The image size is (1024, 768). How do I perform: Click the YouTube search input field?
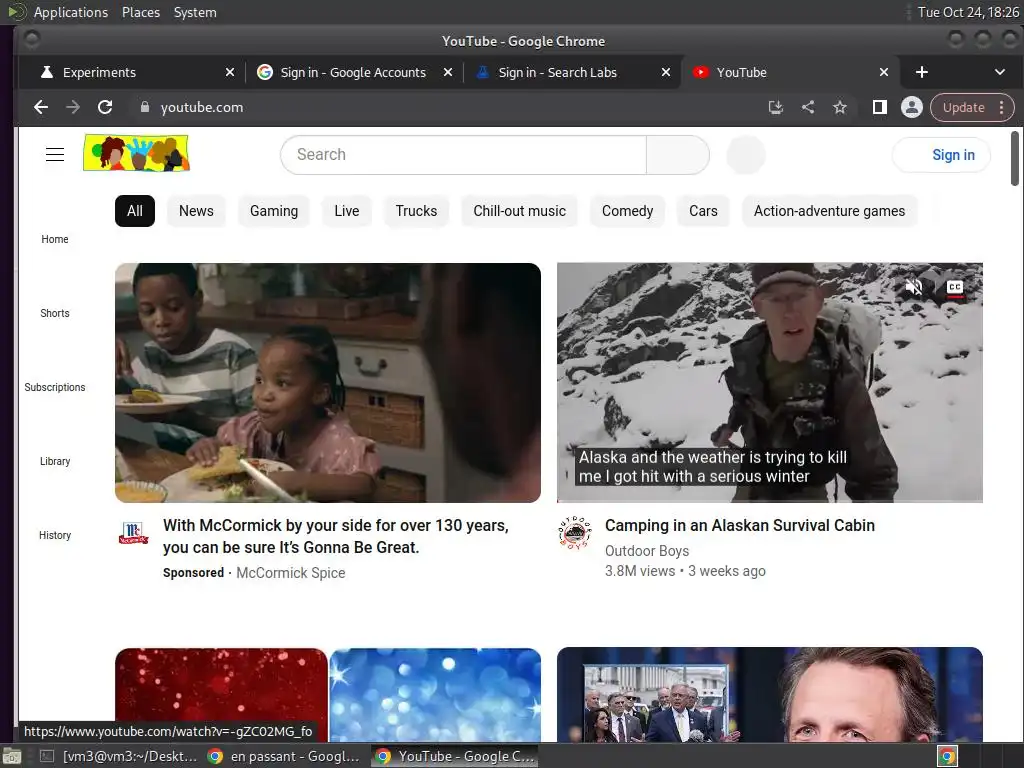tap(464, 155)
